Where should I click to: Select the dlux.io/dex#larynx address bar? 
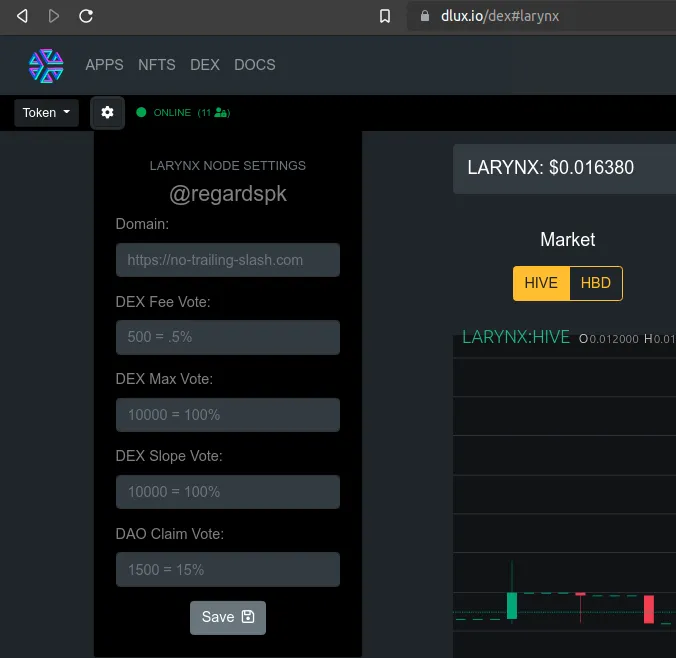541,16
